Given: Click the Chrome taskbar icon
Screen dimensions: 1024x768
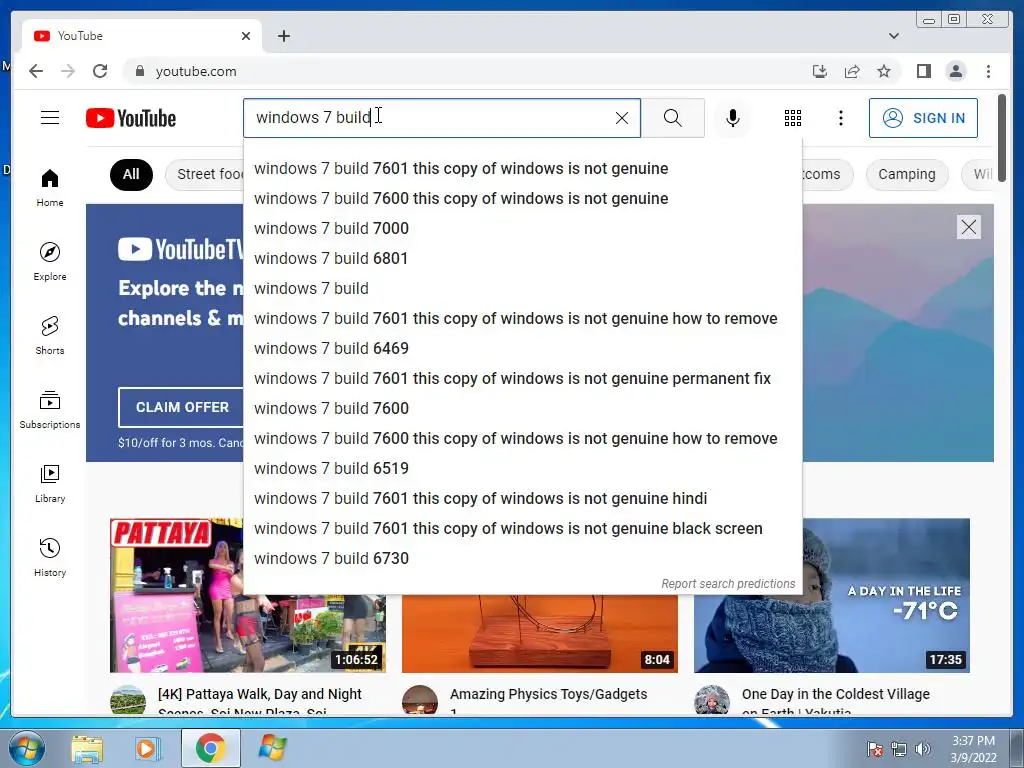Looking at the screenshot, I should click(x=210, y=748).
